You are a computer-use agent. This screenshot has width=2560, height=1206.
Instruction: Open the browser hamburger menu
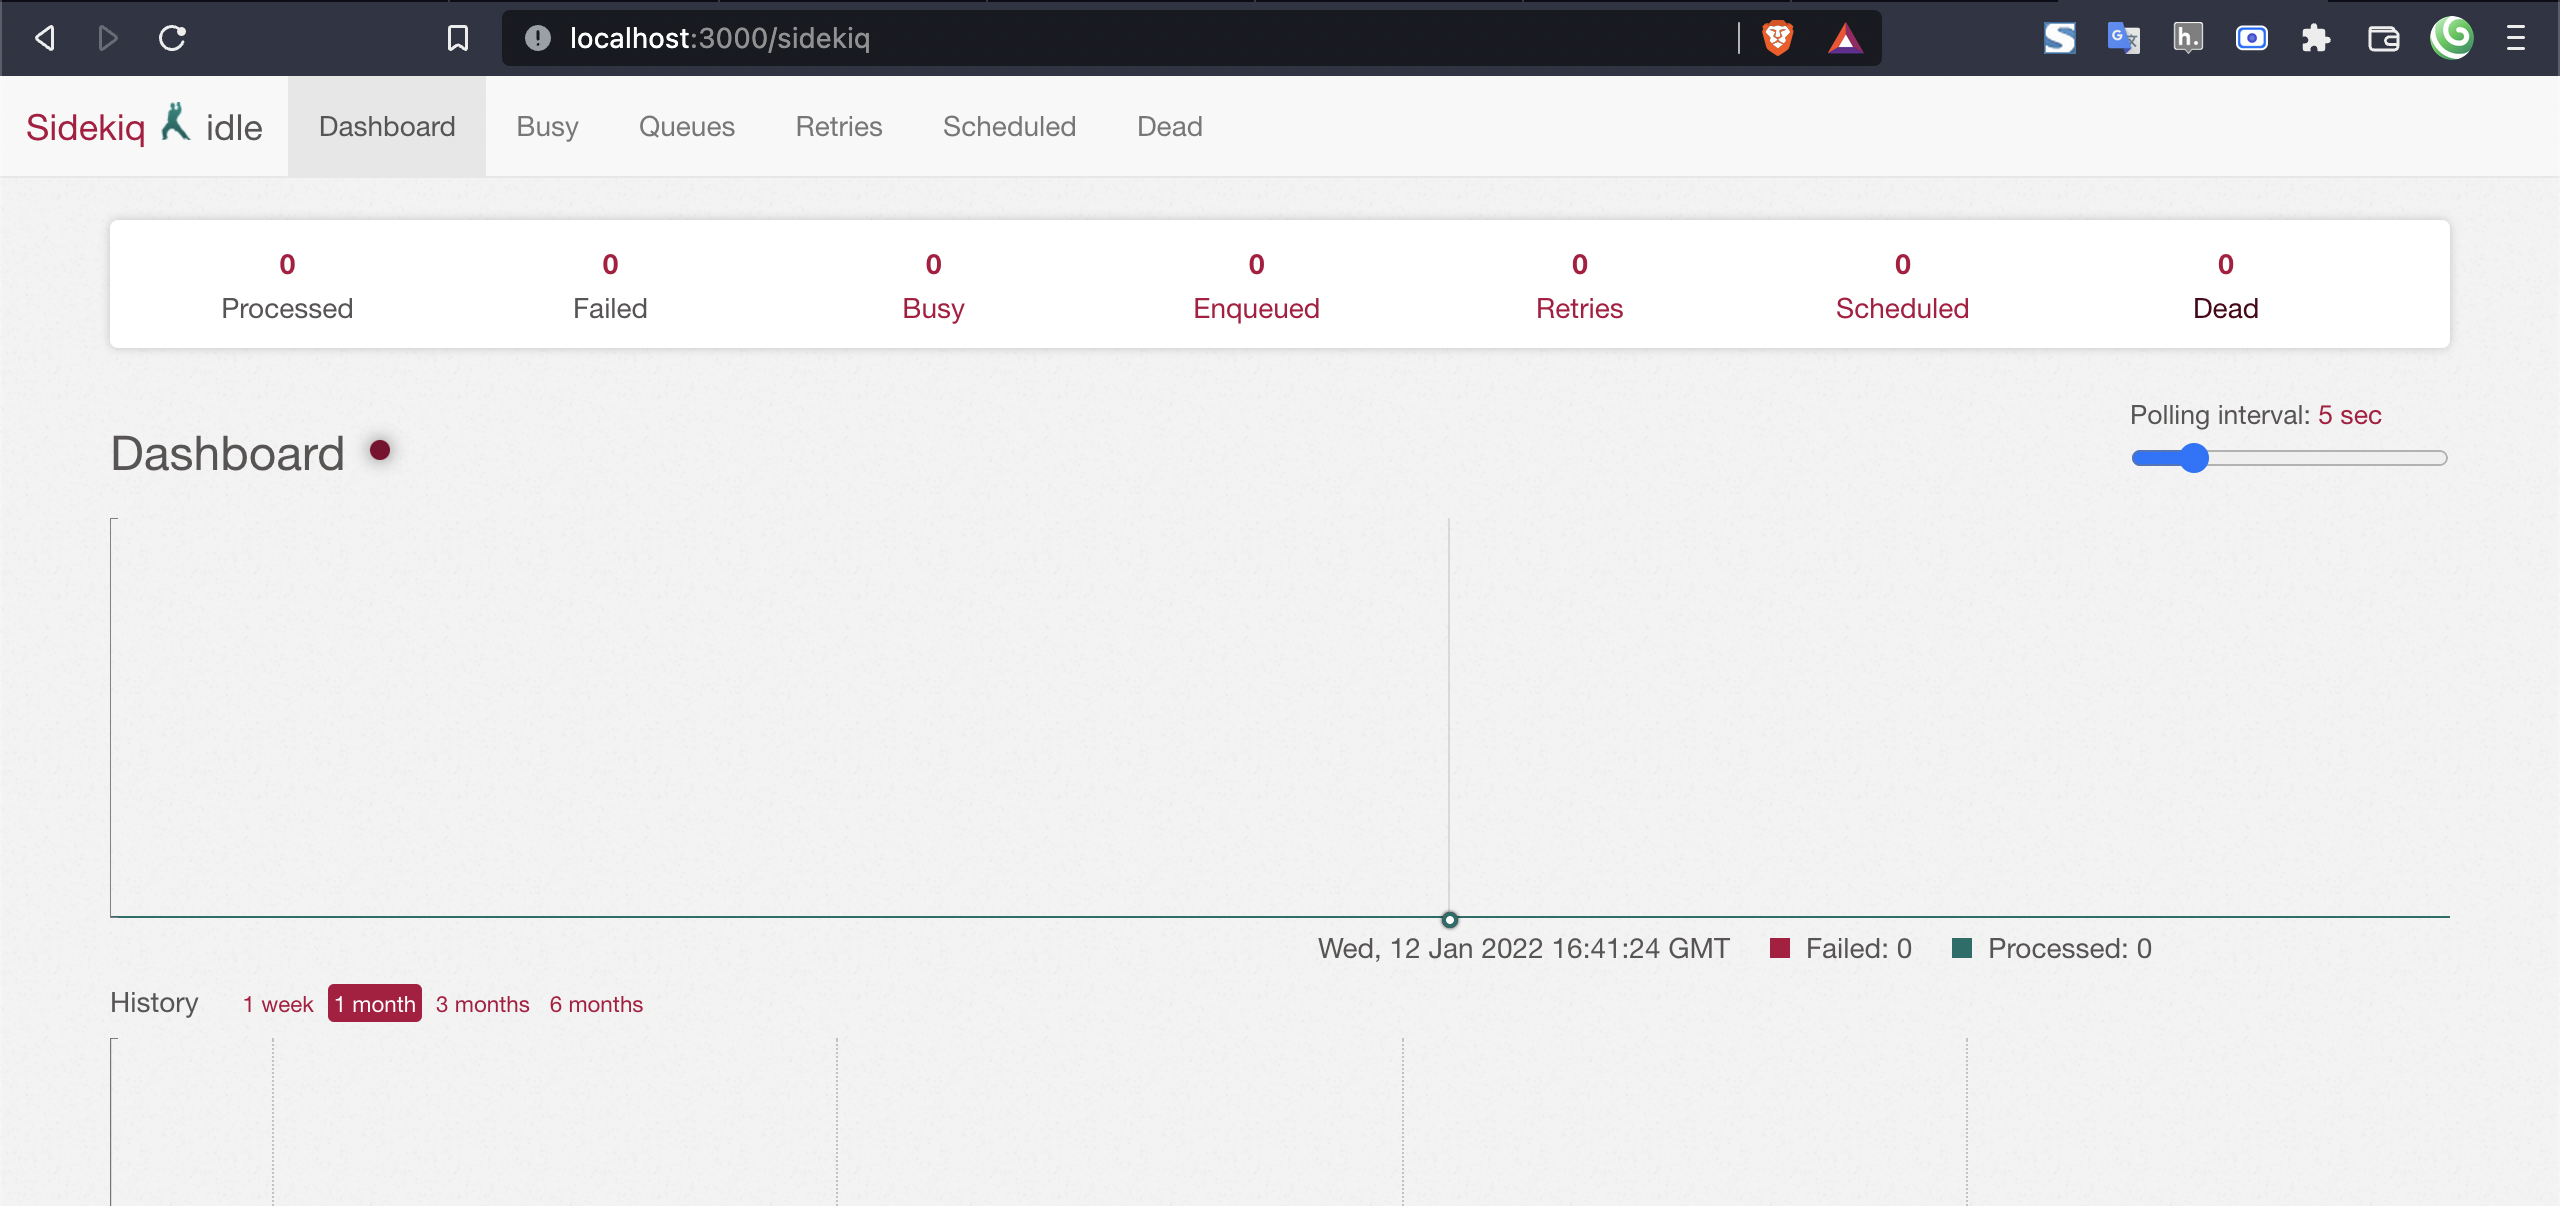pyautogui.click(x=2516, y=38)
